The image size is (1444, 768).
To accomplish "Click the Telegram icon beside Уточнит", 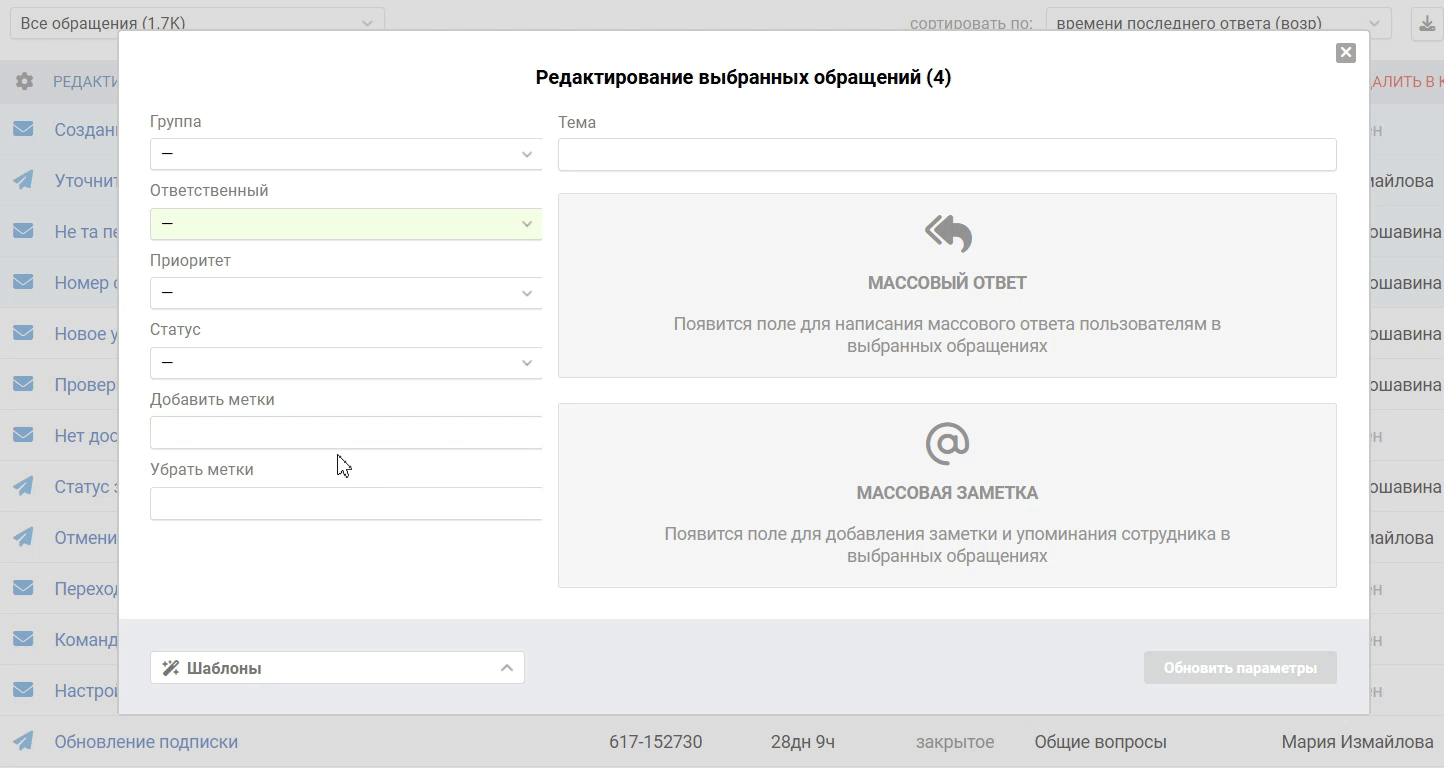I will pyautogui.click(x=23, y=180).
